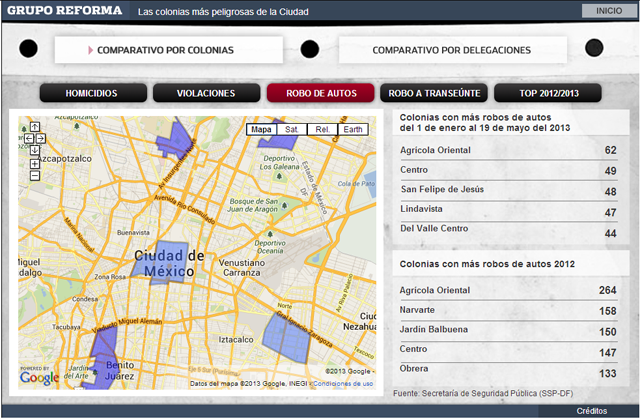Pan the map down with the arrow
Screen dimensions: 640x419
[35, 151]
